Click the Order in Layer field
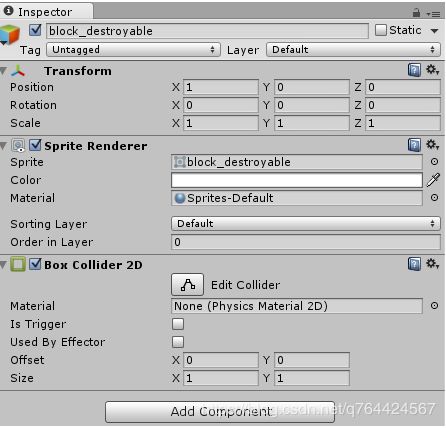 (306, 242)
